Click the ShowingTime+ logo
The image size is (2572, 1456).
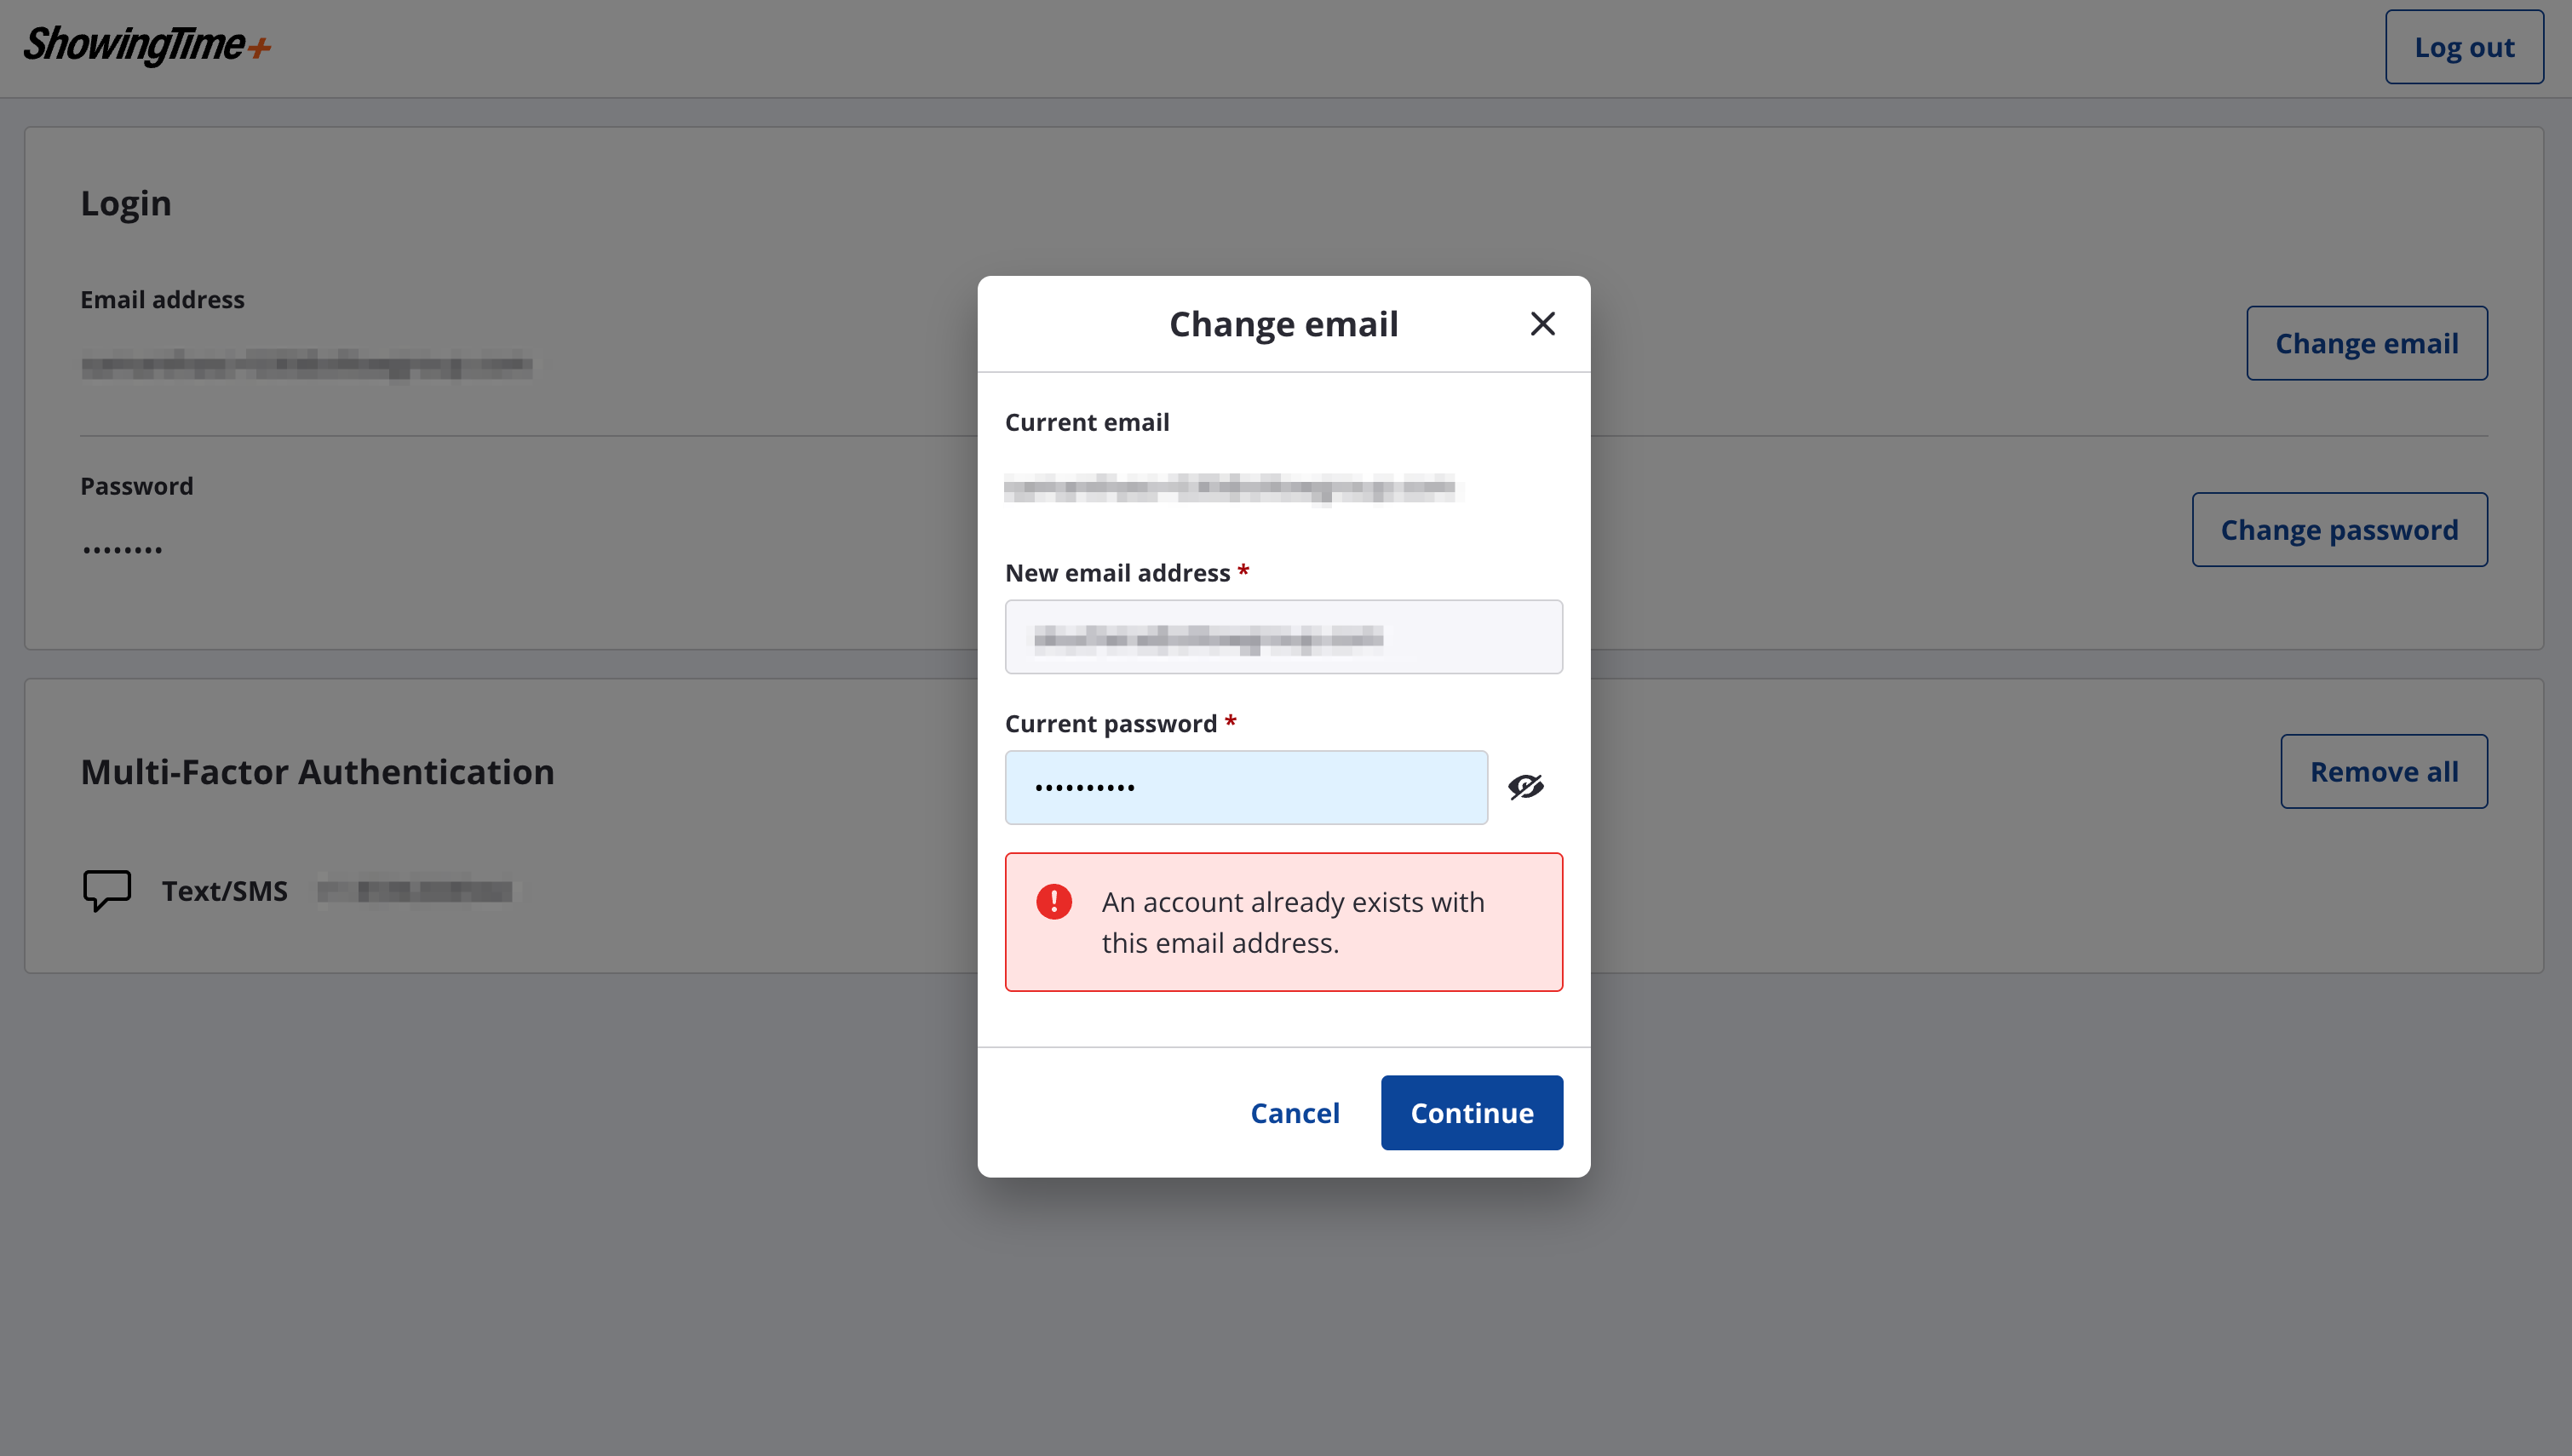click(x=147, y=46)
